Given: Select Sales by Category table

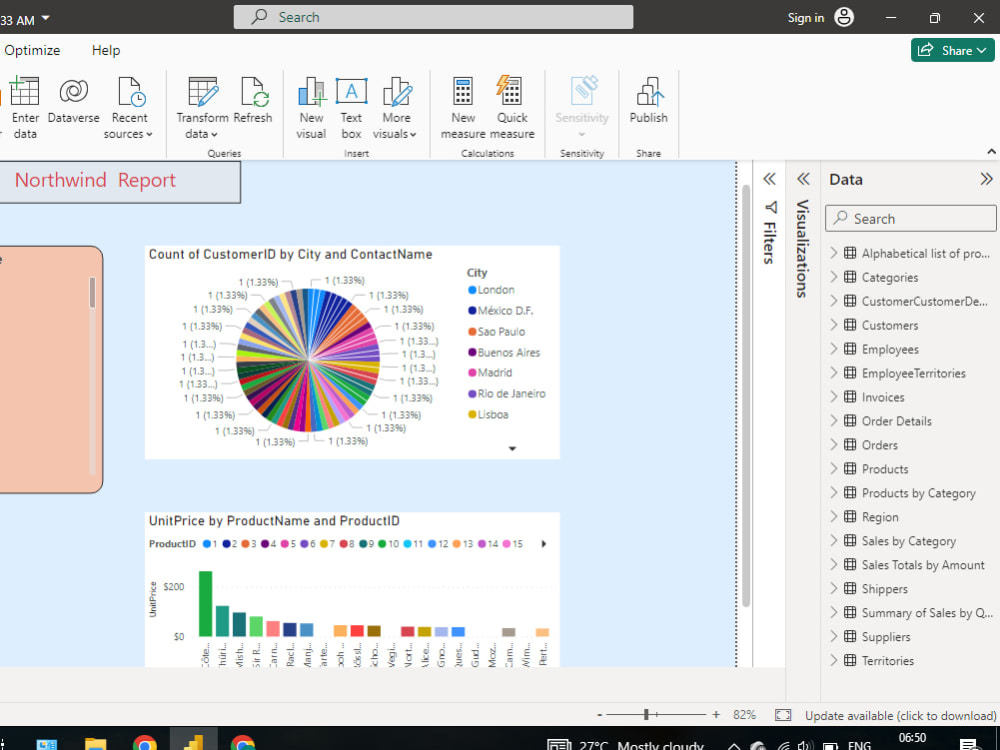Looking at the screenshot, I should tap(909, 541).
